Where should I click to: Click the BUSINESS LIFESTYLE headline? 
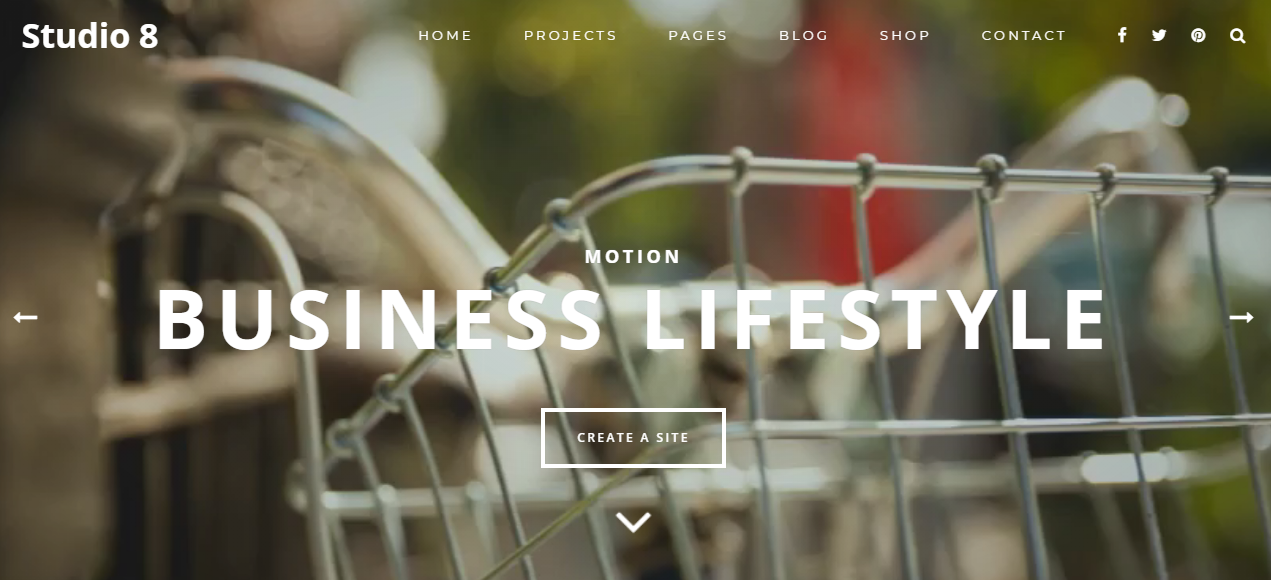[x=632, y=320]
